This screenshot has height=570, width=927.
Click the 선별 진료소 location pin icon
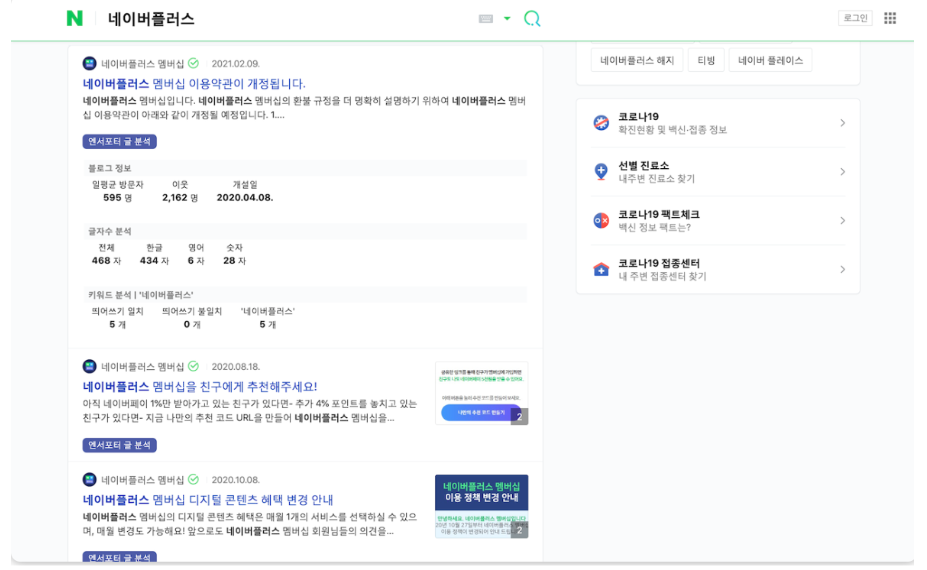click(x=601, y=171)
